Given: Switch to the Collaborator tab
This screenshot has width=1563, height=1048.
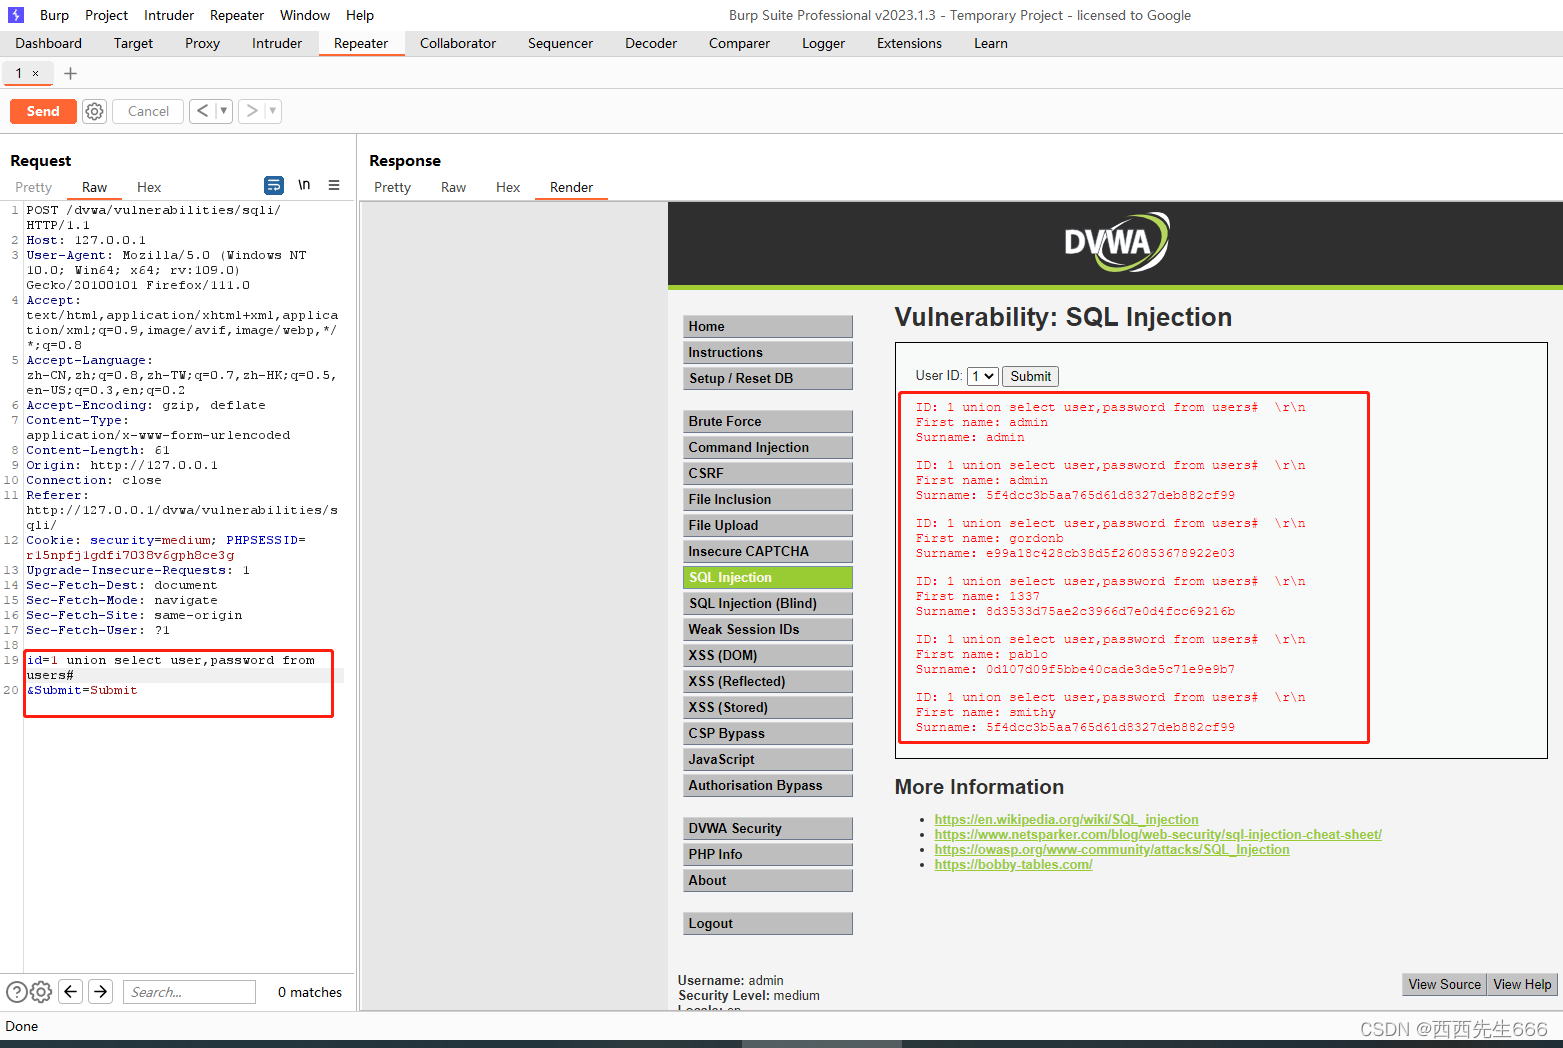Looking at the screenshot, I should [x=458, y=43].
